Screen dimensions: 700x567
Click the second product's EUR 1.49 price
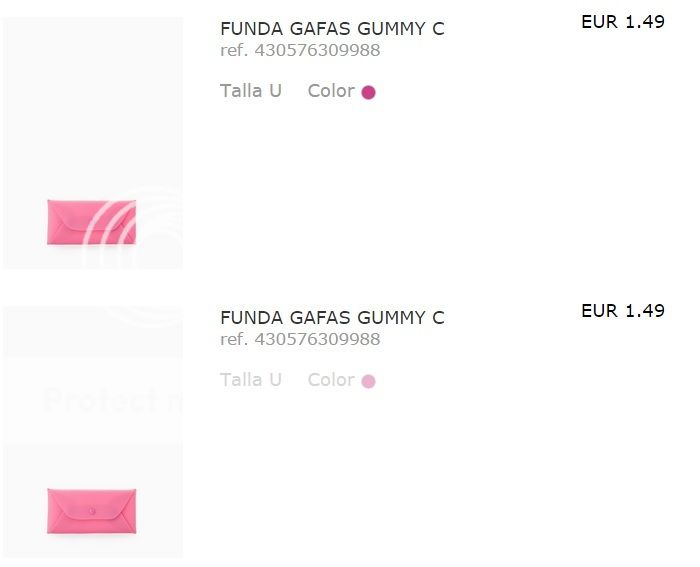click(622, 311)
